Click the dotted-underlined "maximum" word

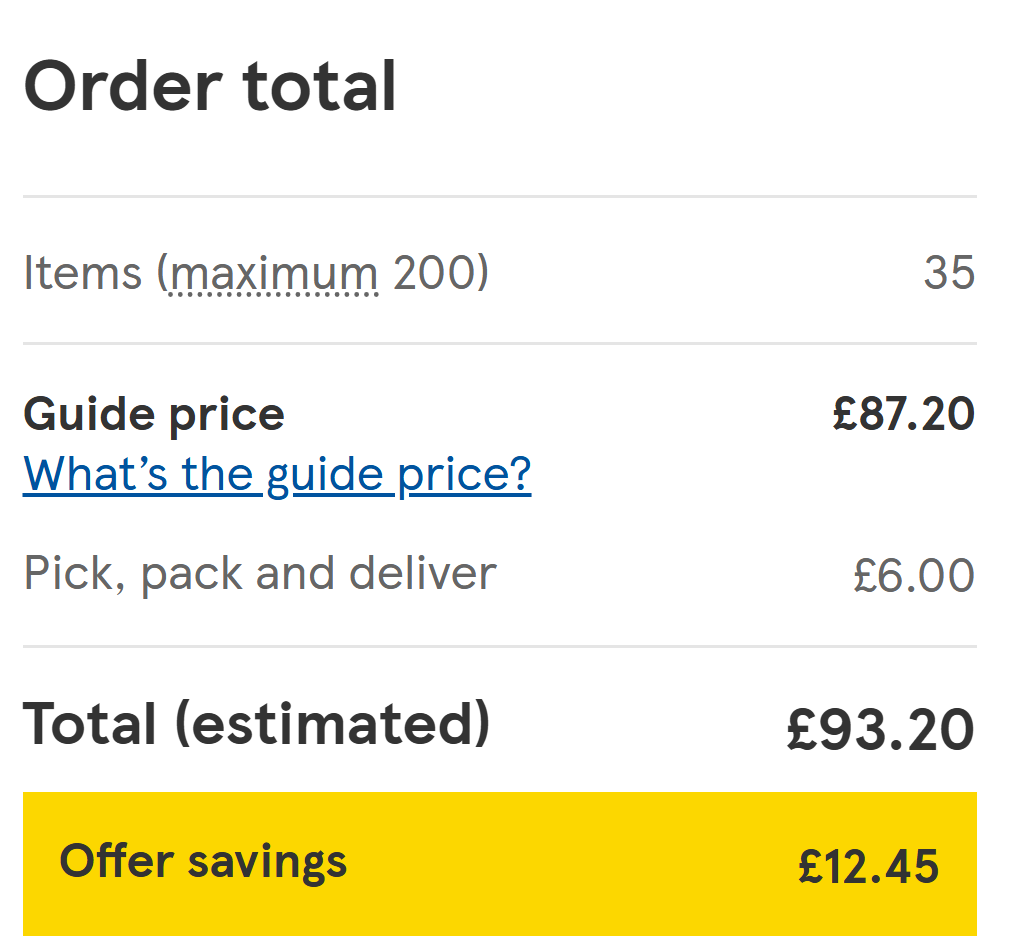(272, 272)
